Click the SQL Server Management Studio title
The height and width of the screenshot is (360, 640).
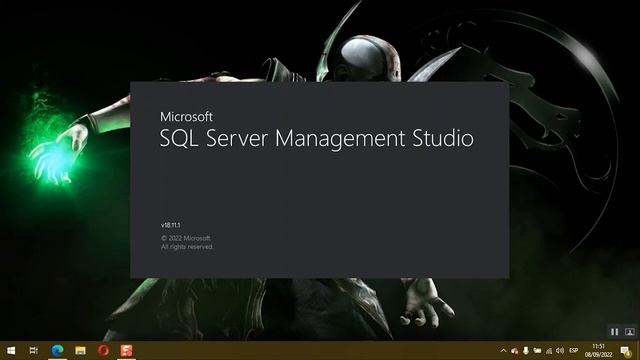tap(317, 138)
